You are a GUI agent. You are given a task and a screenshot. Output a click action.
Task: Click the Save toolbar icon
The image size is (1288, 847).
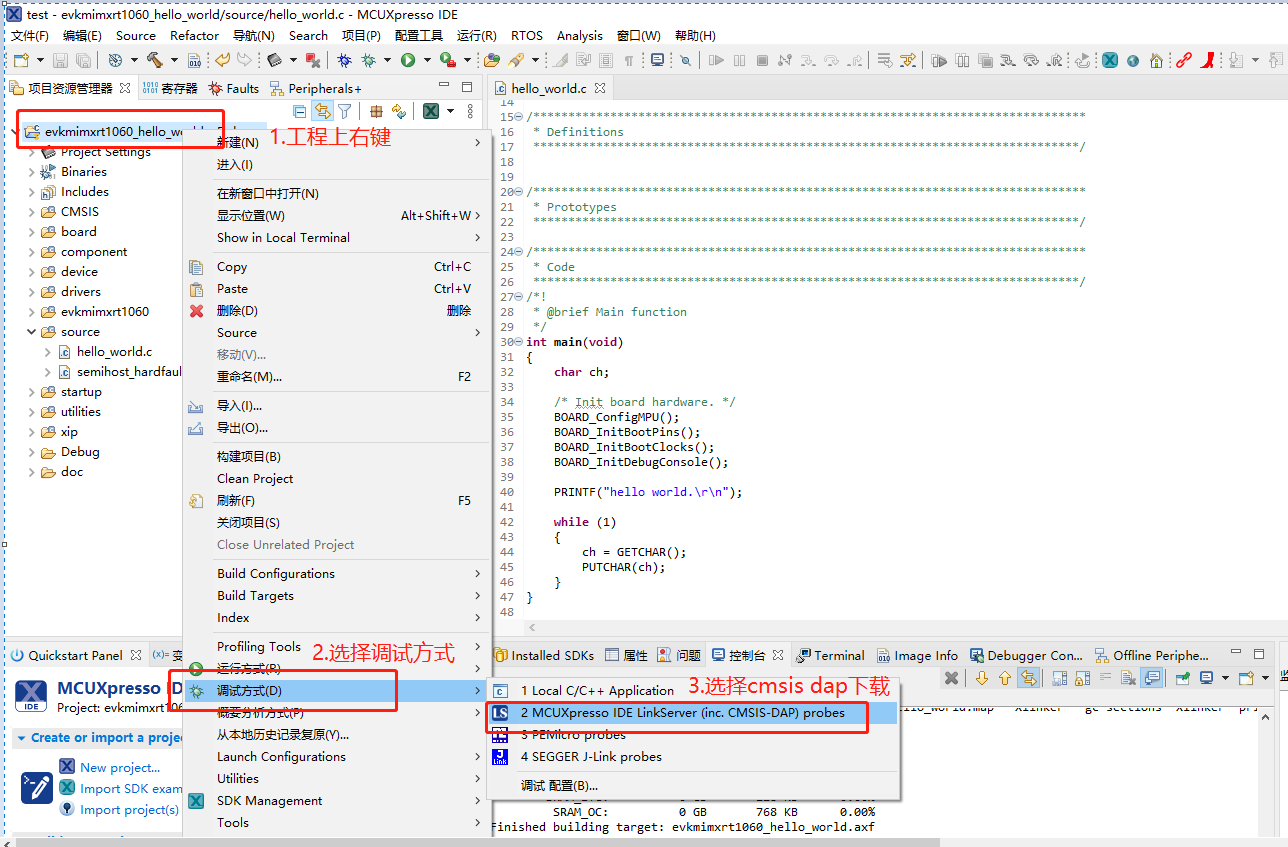pyautogui.click(x=60, y=60)
